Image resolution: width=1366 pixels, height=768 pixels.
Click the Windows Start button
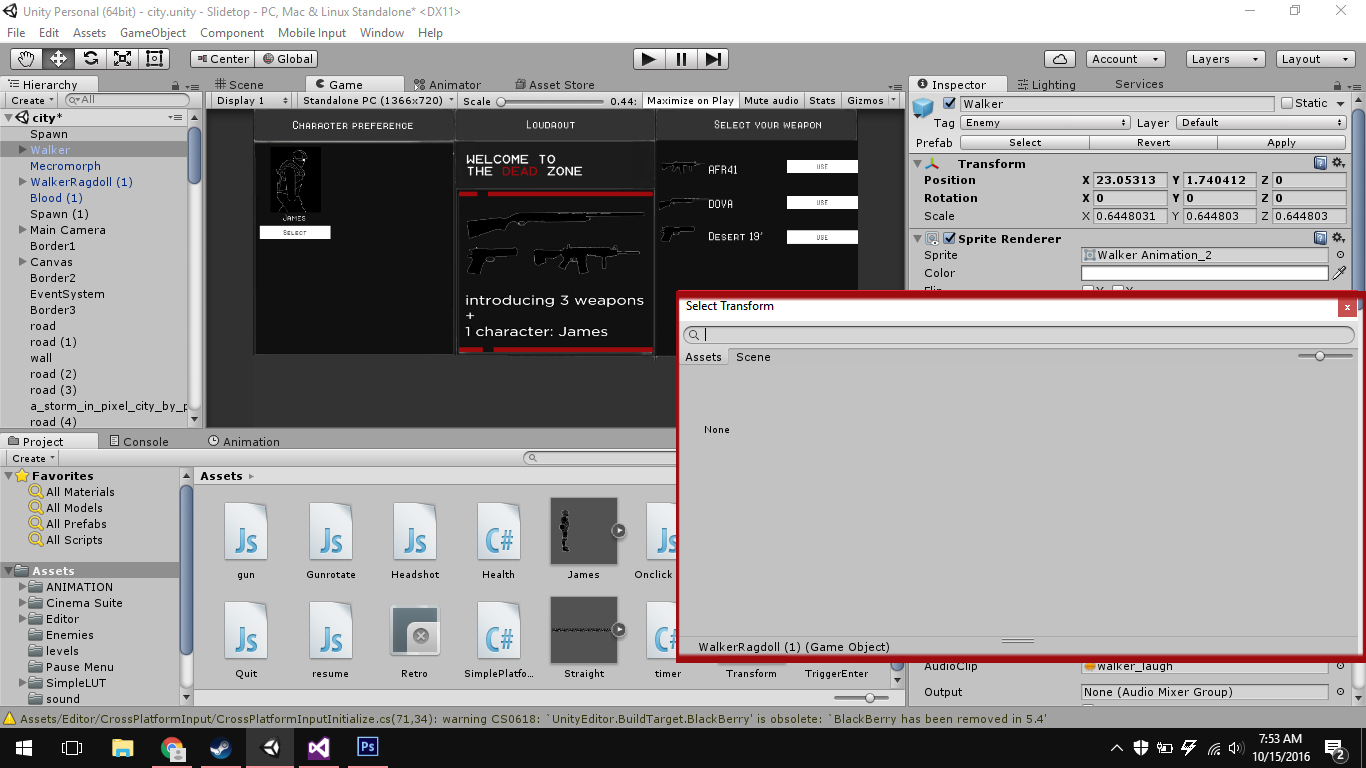[24, 747]
